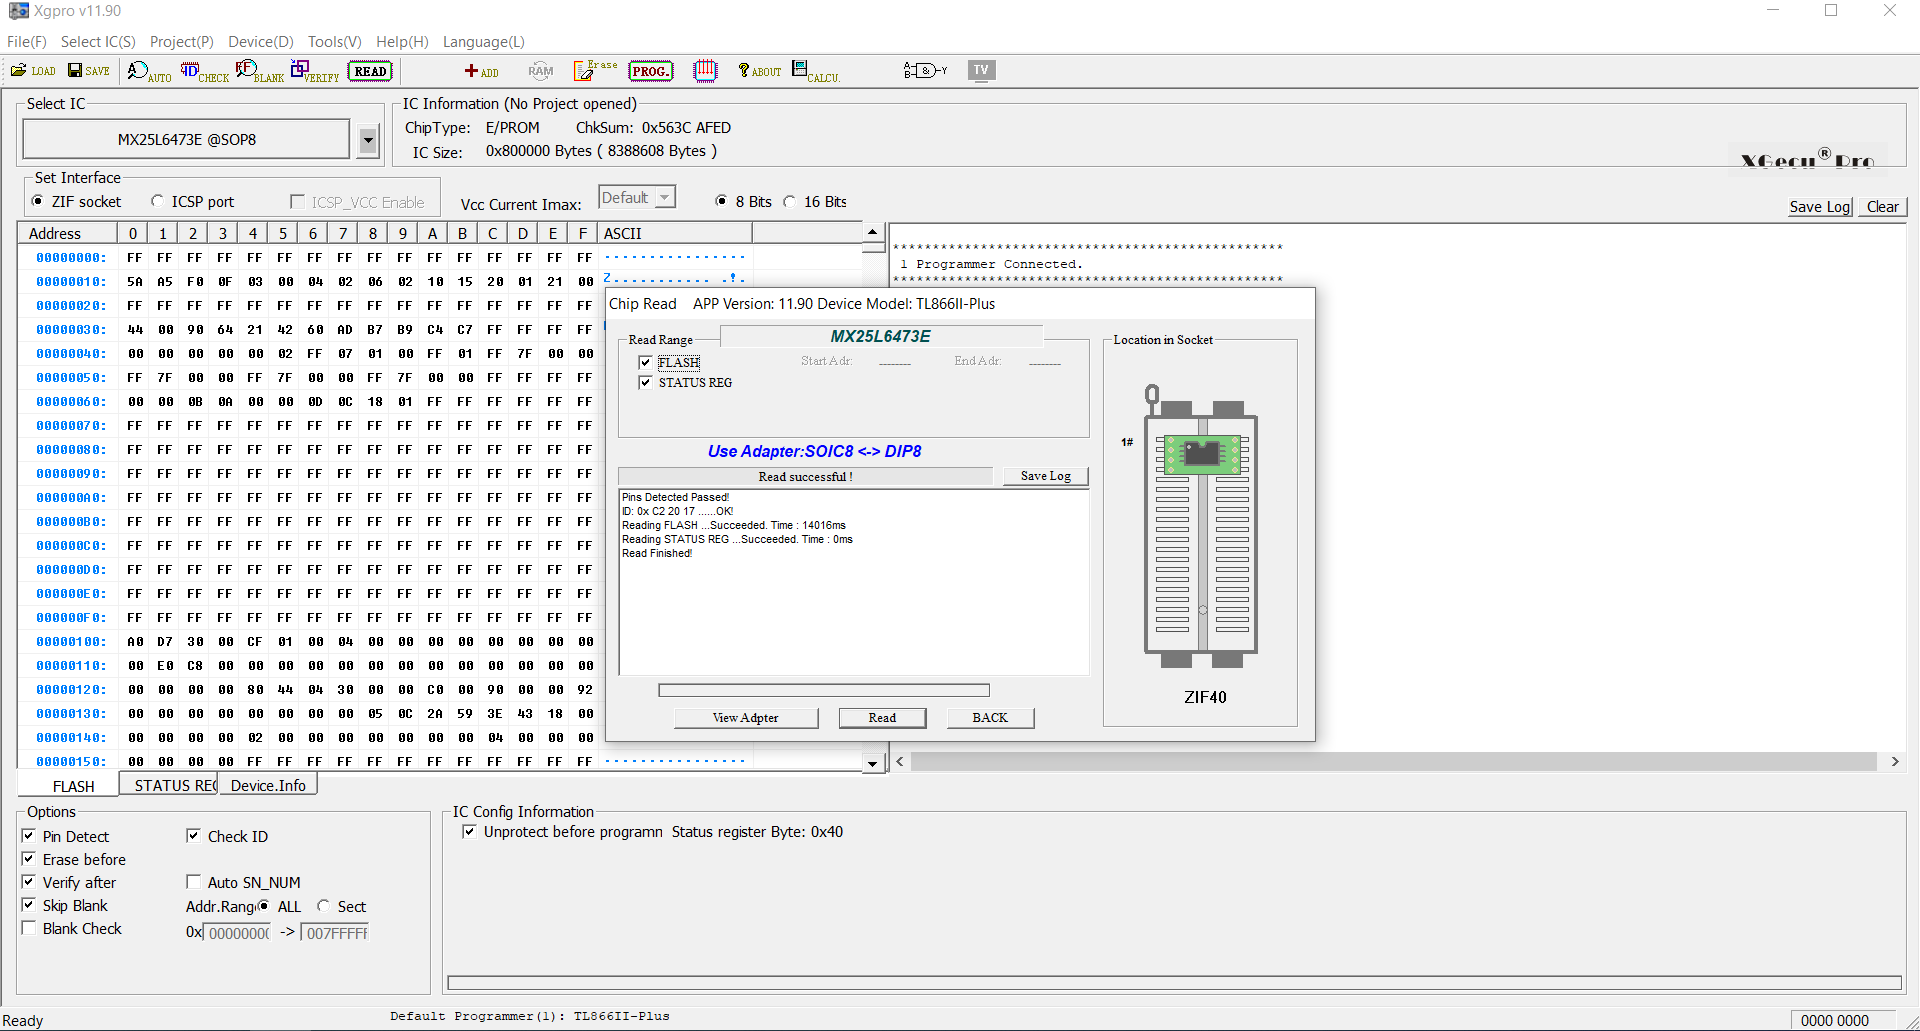Click the BLANK check toolbar icon
1920x1031 pixels.
click(260, 71)
